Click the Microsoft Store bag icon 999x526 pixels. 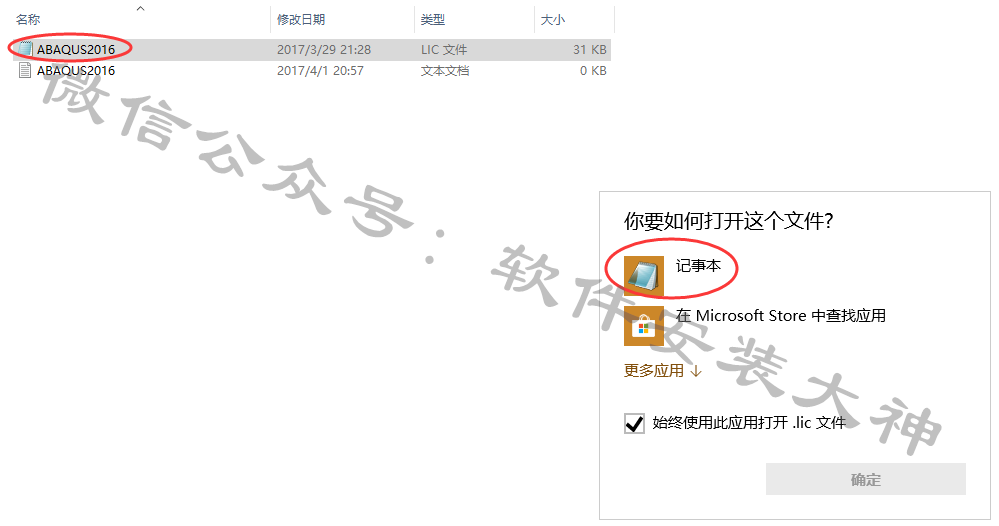tap(643, 326)
